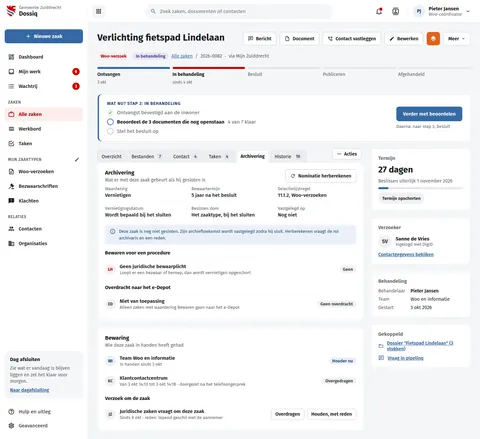Switch to the Overzicht tab
The width and height of the screenshot is (480, 439).
[112, 156]
